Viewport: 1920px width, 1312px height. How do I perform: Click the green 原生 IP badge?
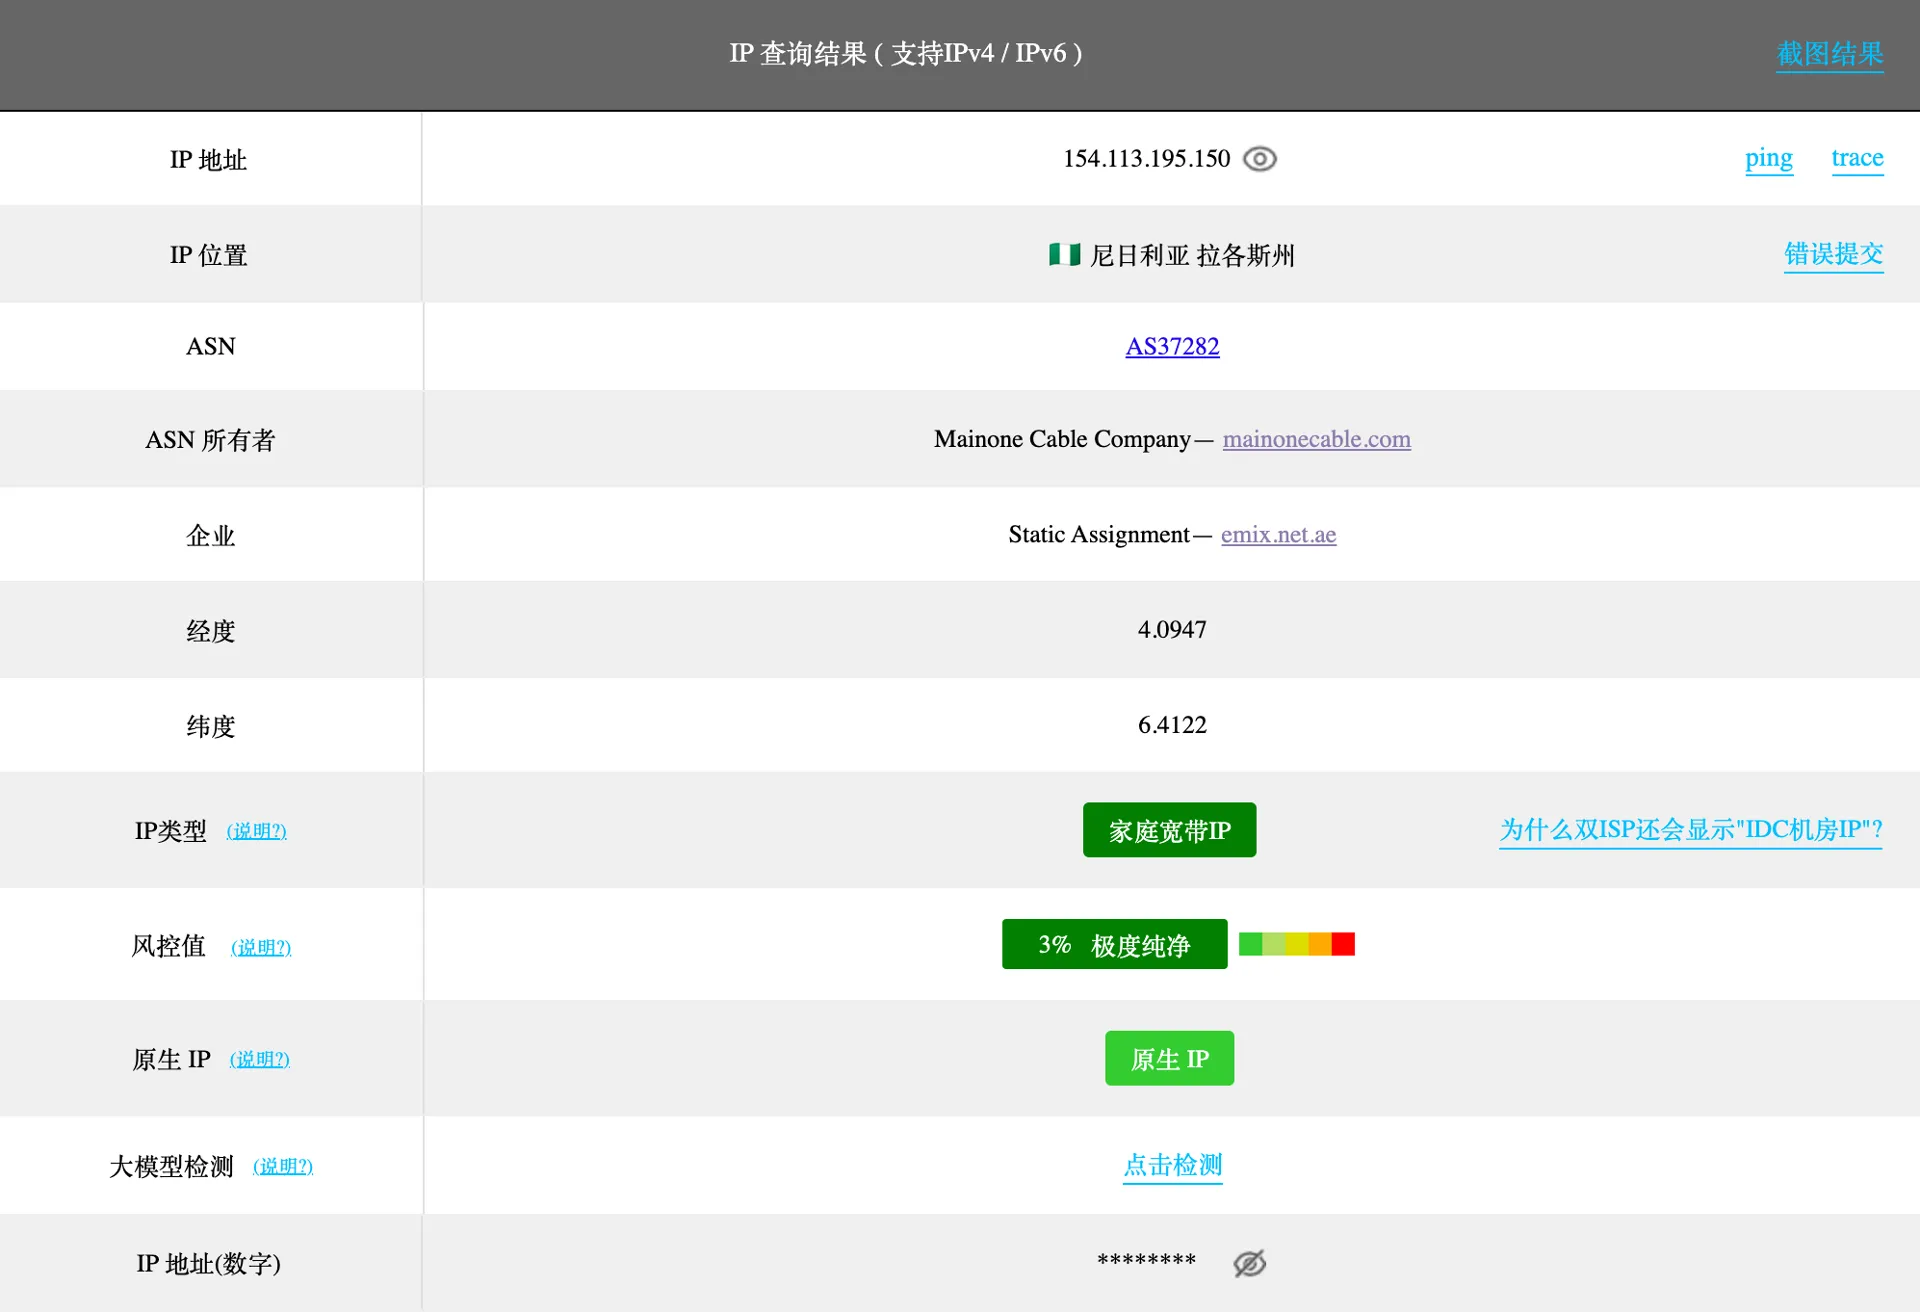1169,1059
